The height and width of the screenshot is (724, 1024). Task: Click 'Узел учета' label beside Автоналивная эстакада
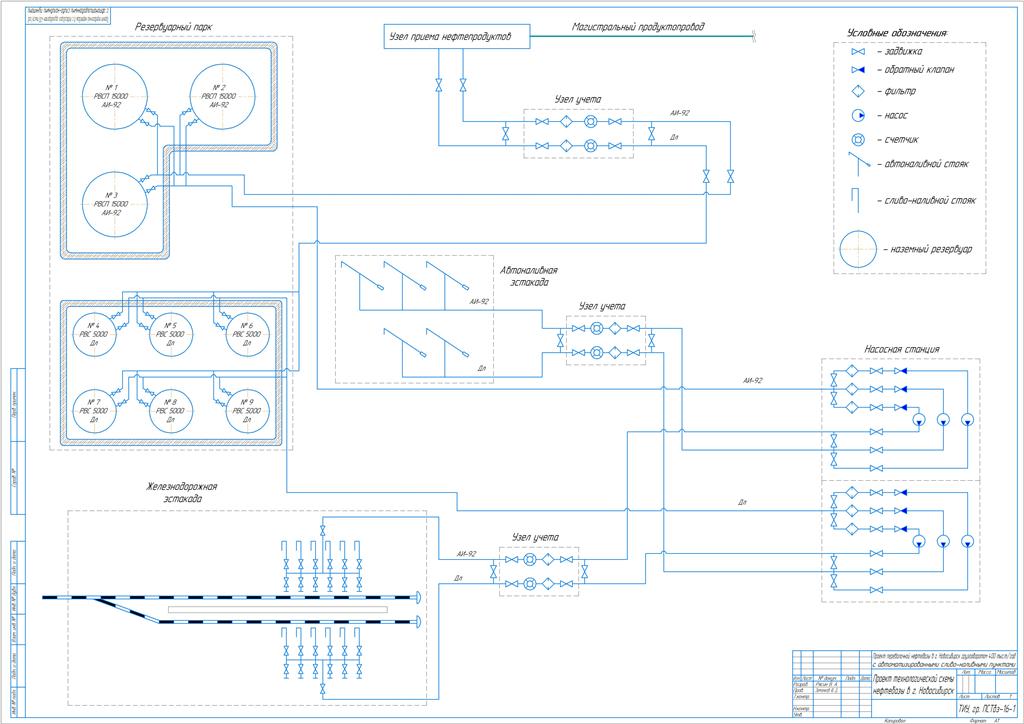(602, 306)
